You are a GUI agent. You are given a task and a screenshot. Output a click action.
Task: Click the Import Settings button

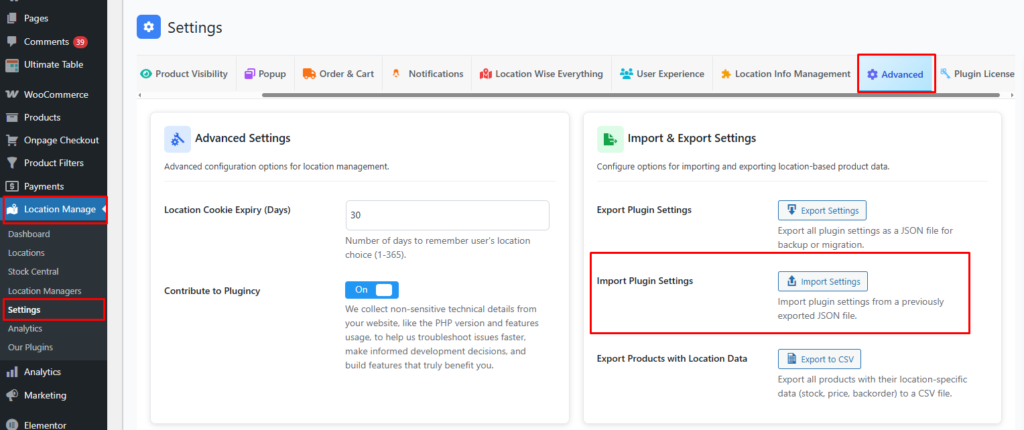point(823,281)
